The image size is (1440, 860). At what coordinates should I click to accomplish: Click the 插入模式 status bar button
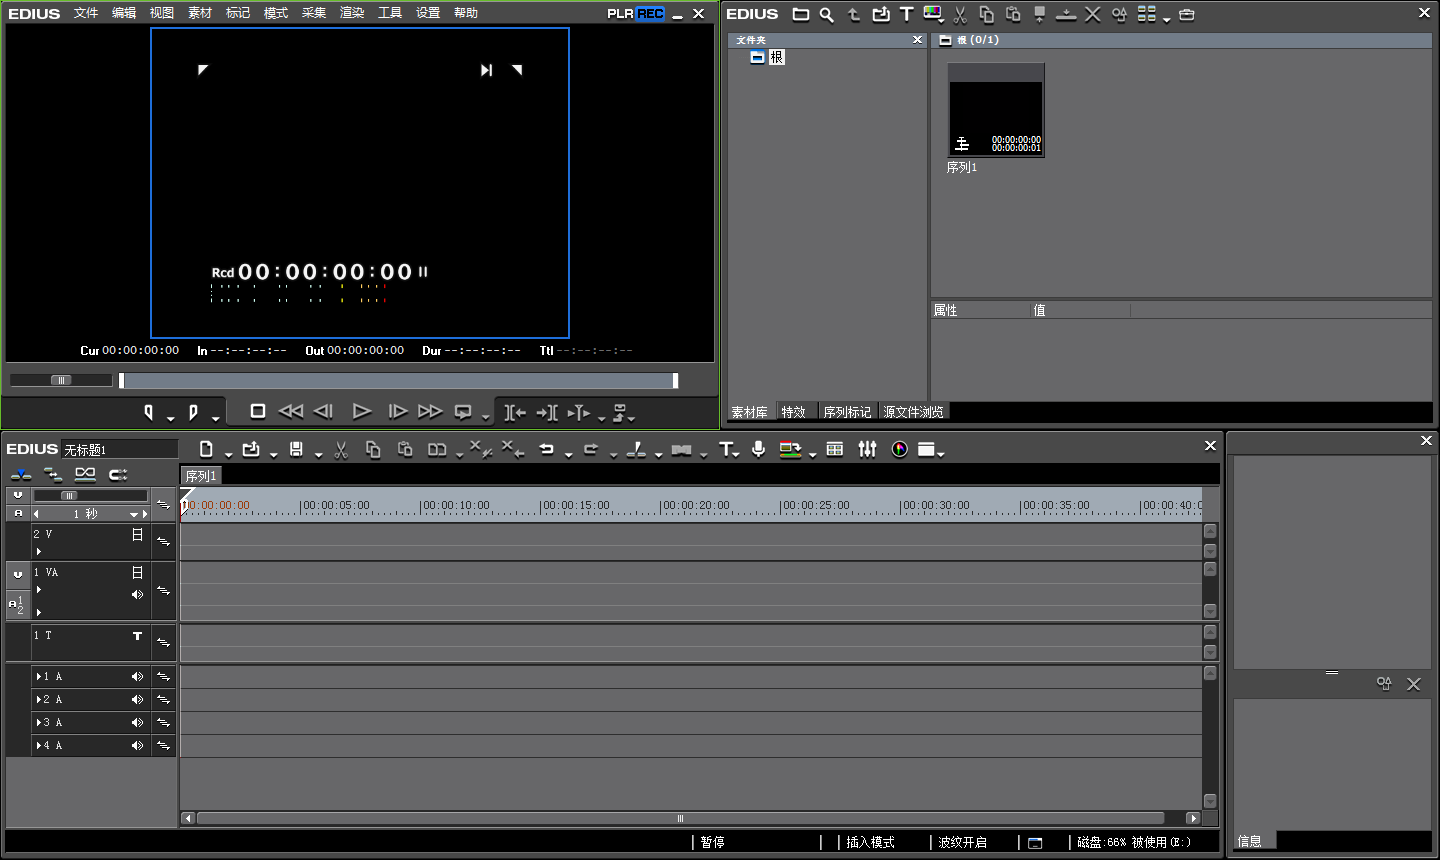[x=870, y=842]
